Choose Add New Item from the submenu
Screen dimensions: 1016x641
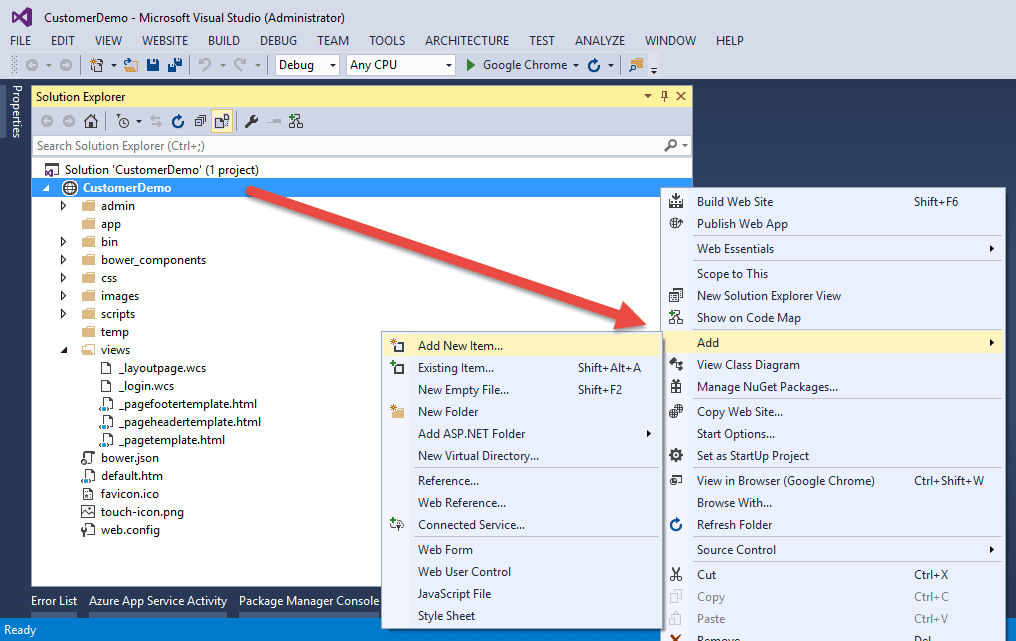click(522, 345)
